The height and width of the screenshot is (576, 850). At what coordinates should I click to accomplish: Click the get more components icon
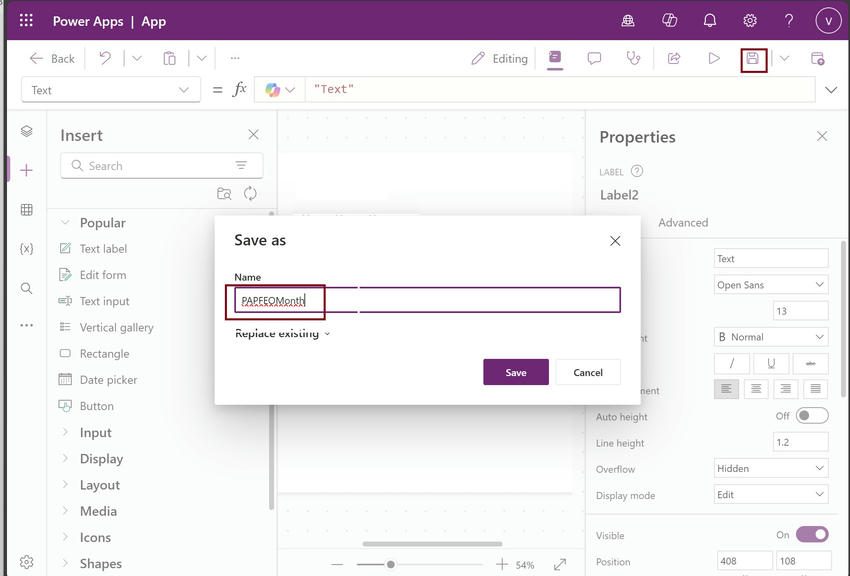click(x=224, y=193)
